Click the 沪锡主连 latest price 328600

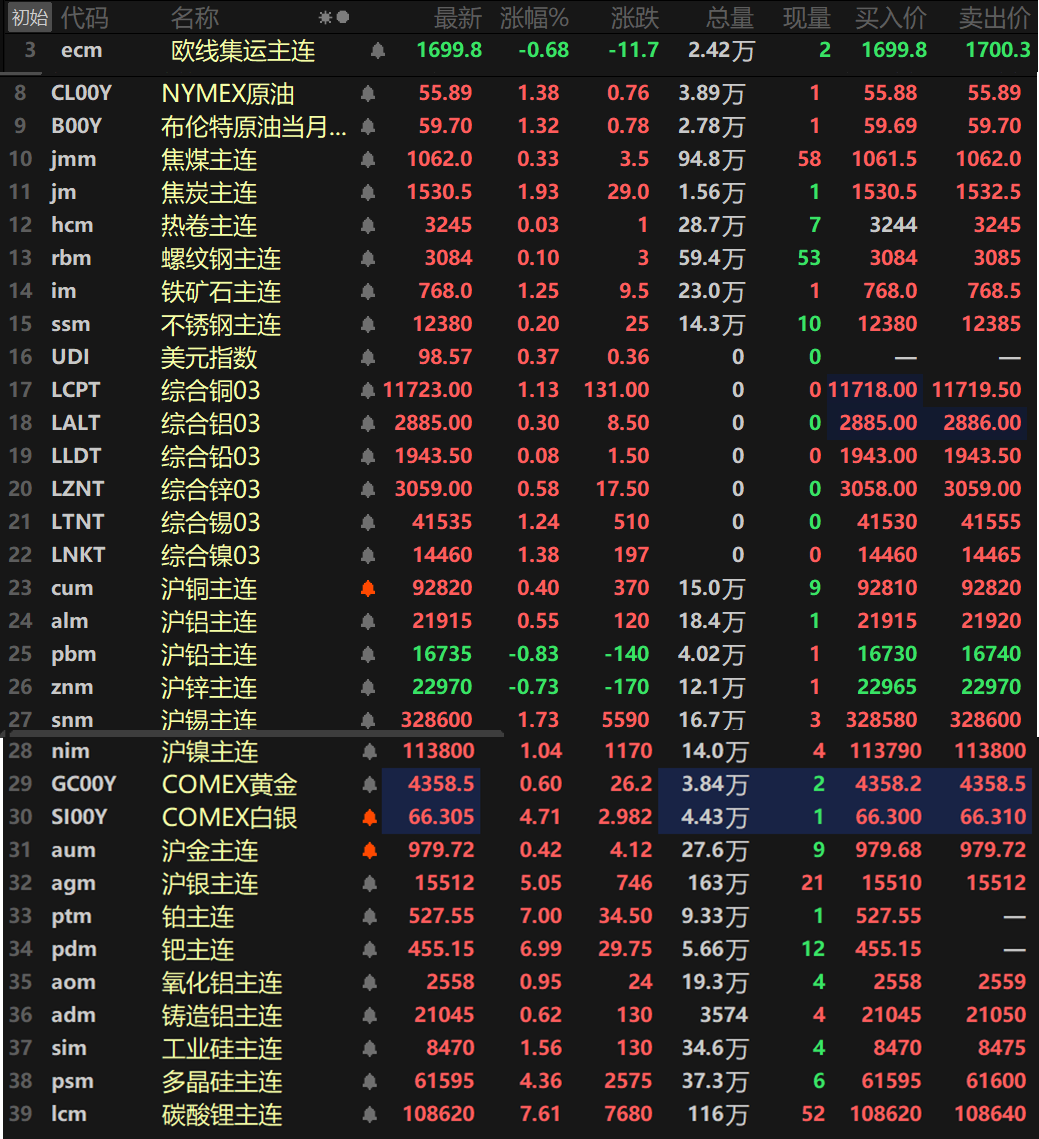pyautogui.click(x=437, y=720)
